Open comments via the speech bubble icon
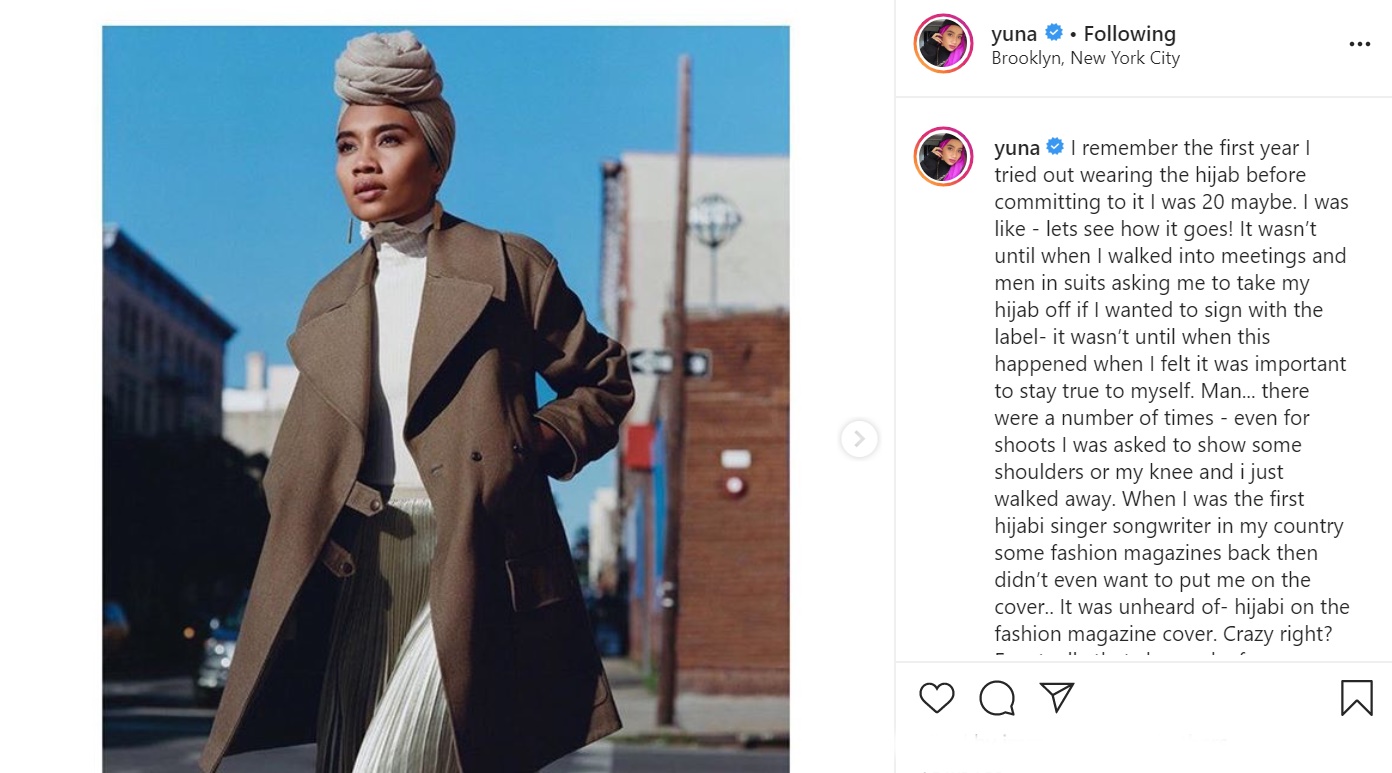 [x=997, y=698]
